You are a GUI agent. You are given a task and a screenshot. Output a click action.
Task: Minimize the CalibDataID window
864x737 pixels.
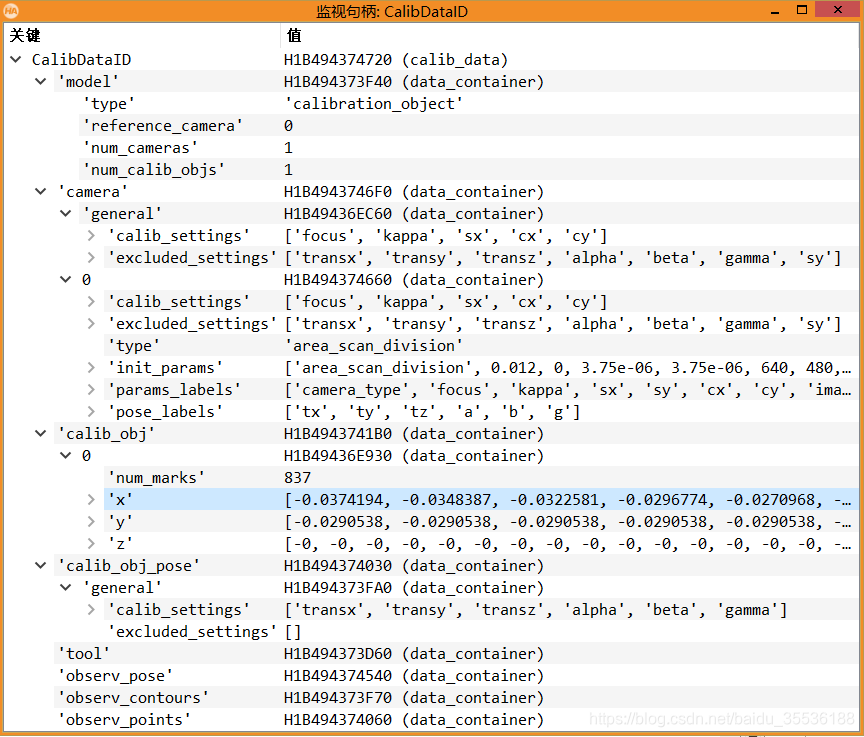pos(775,10)
